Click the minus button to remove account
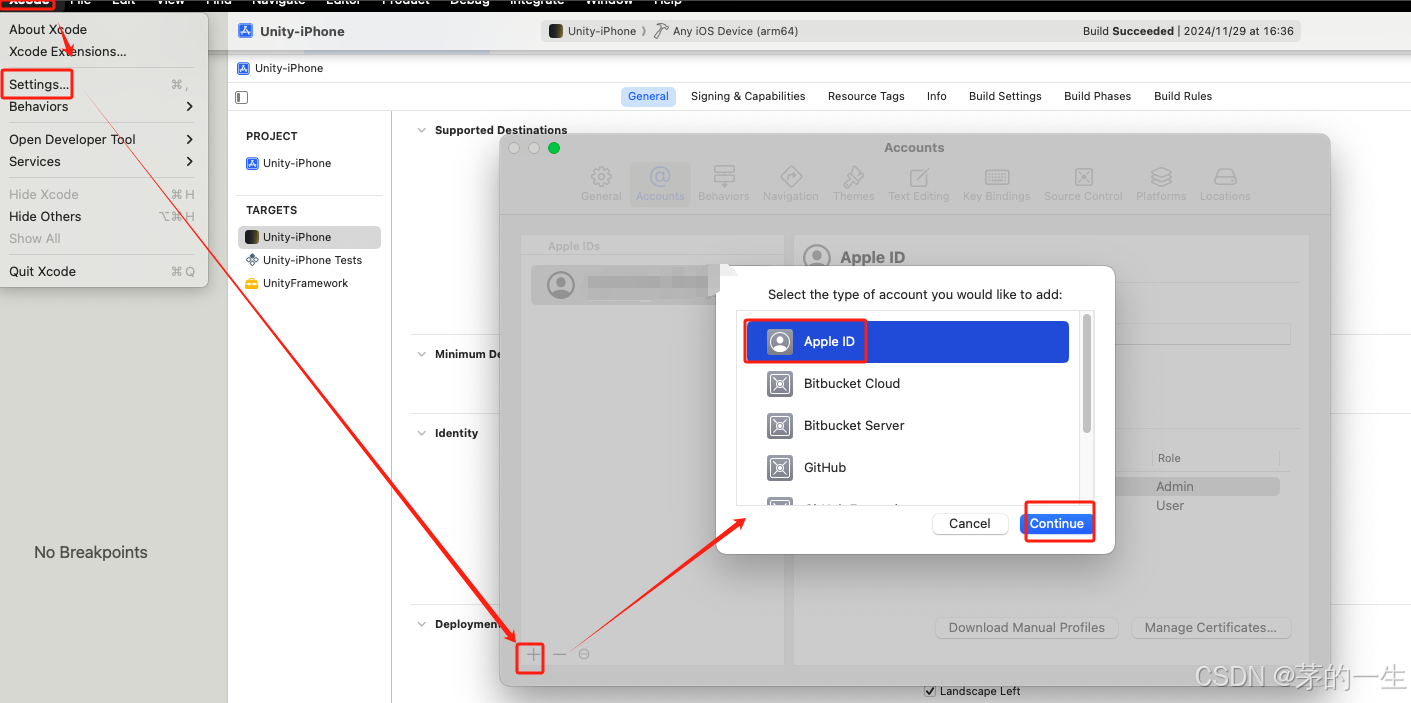Screen dimensions: 1411x703 tap(559, 654)
